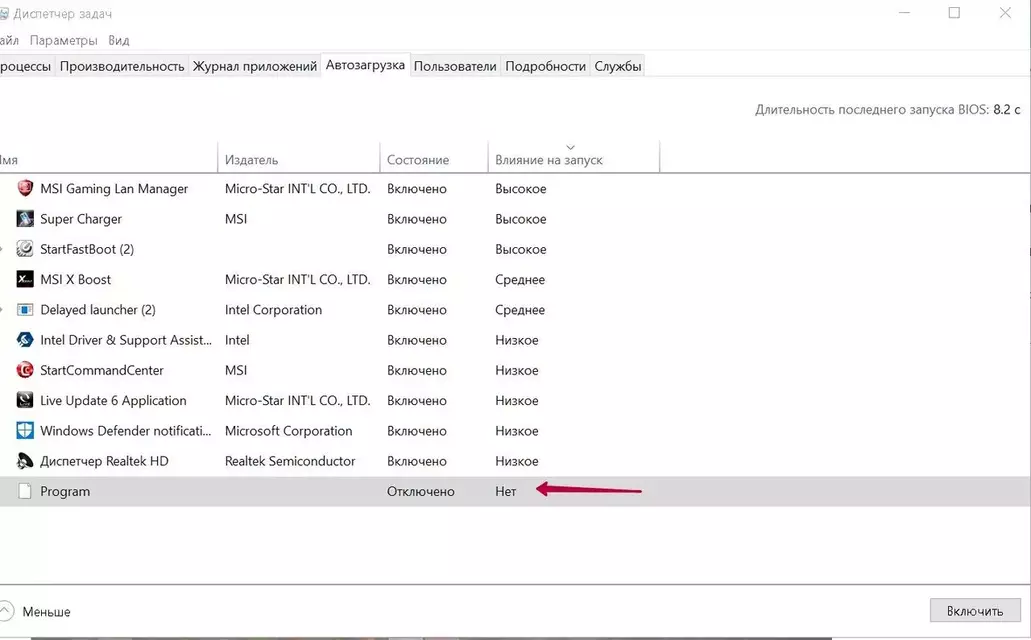Open the Параметры menu
The image size is (1031, 640).
64,40
